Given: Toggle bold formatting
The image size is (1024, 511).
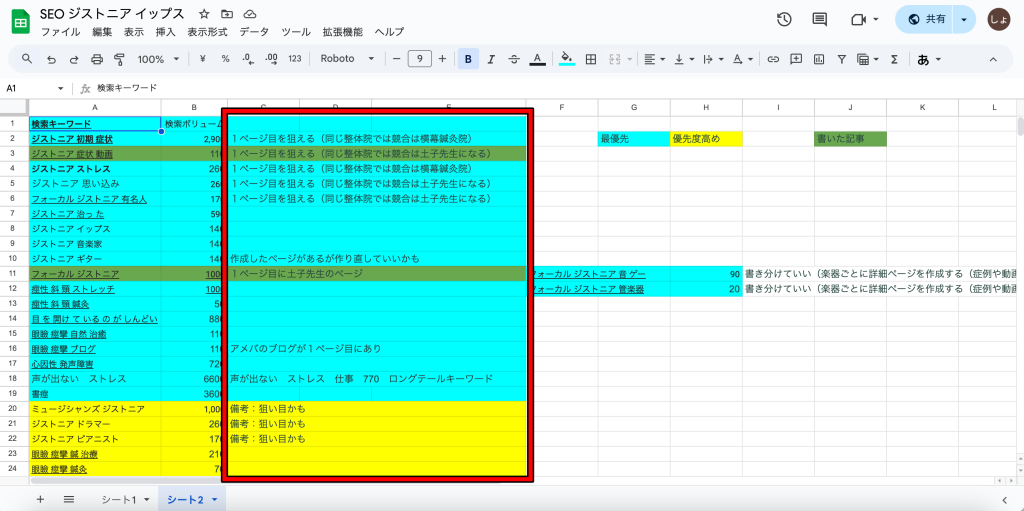Looking at the screenshot, I should point(468,59).
